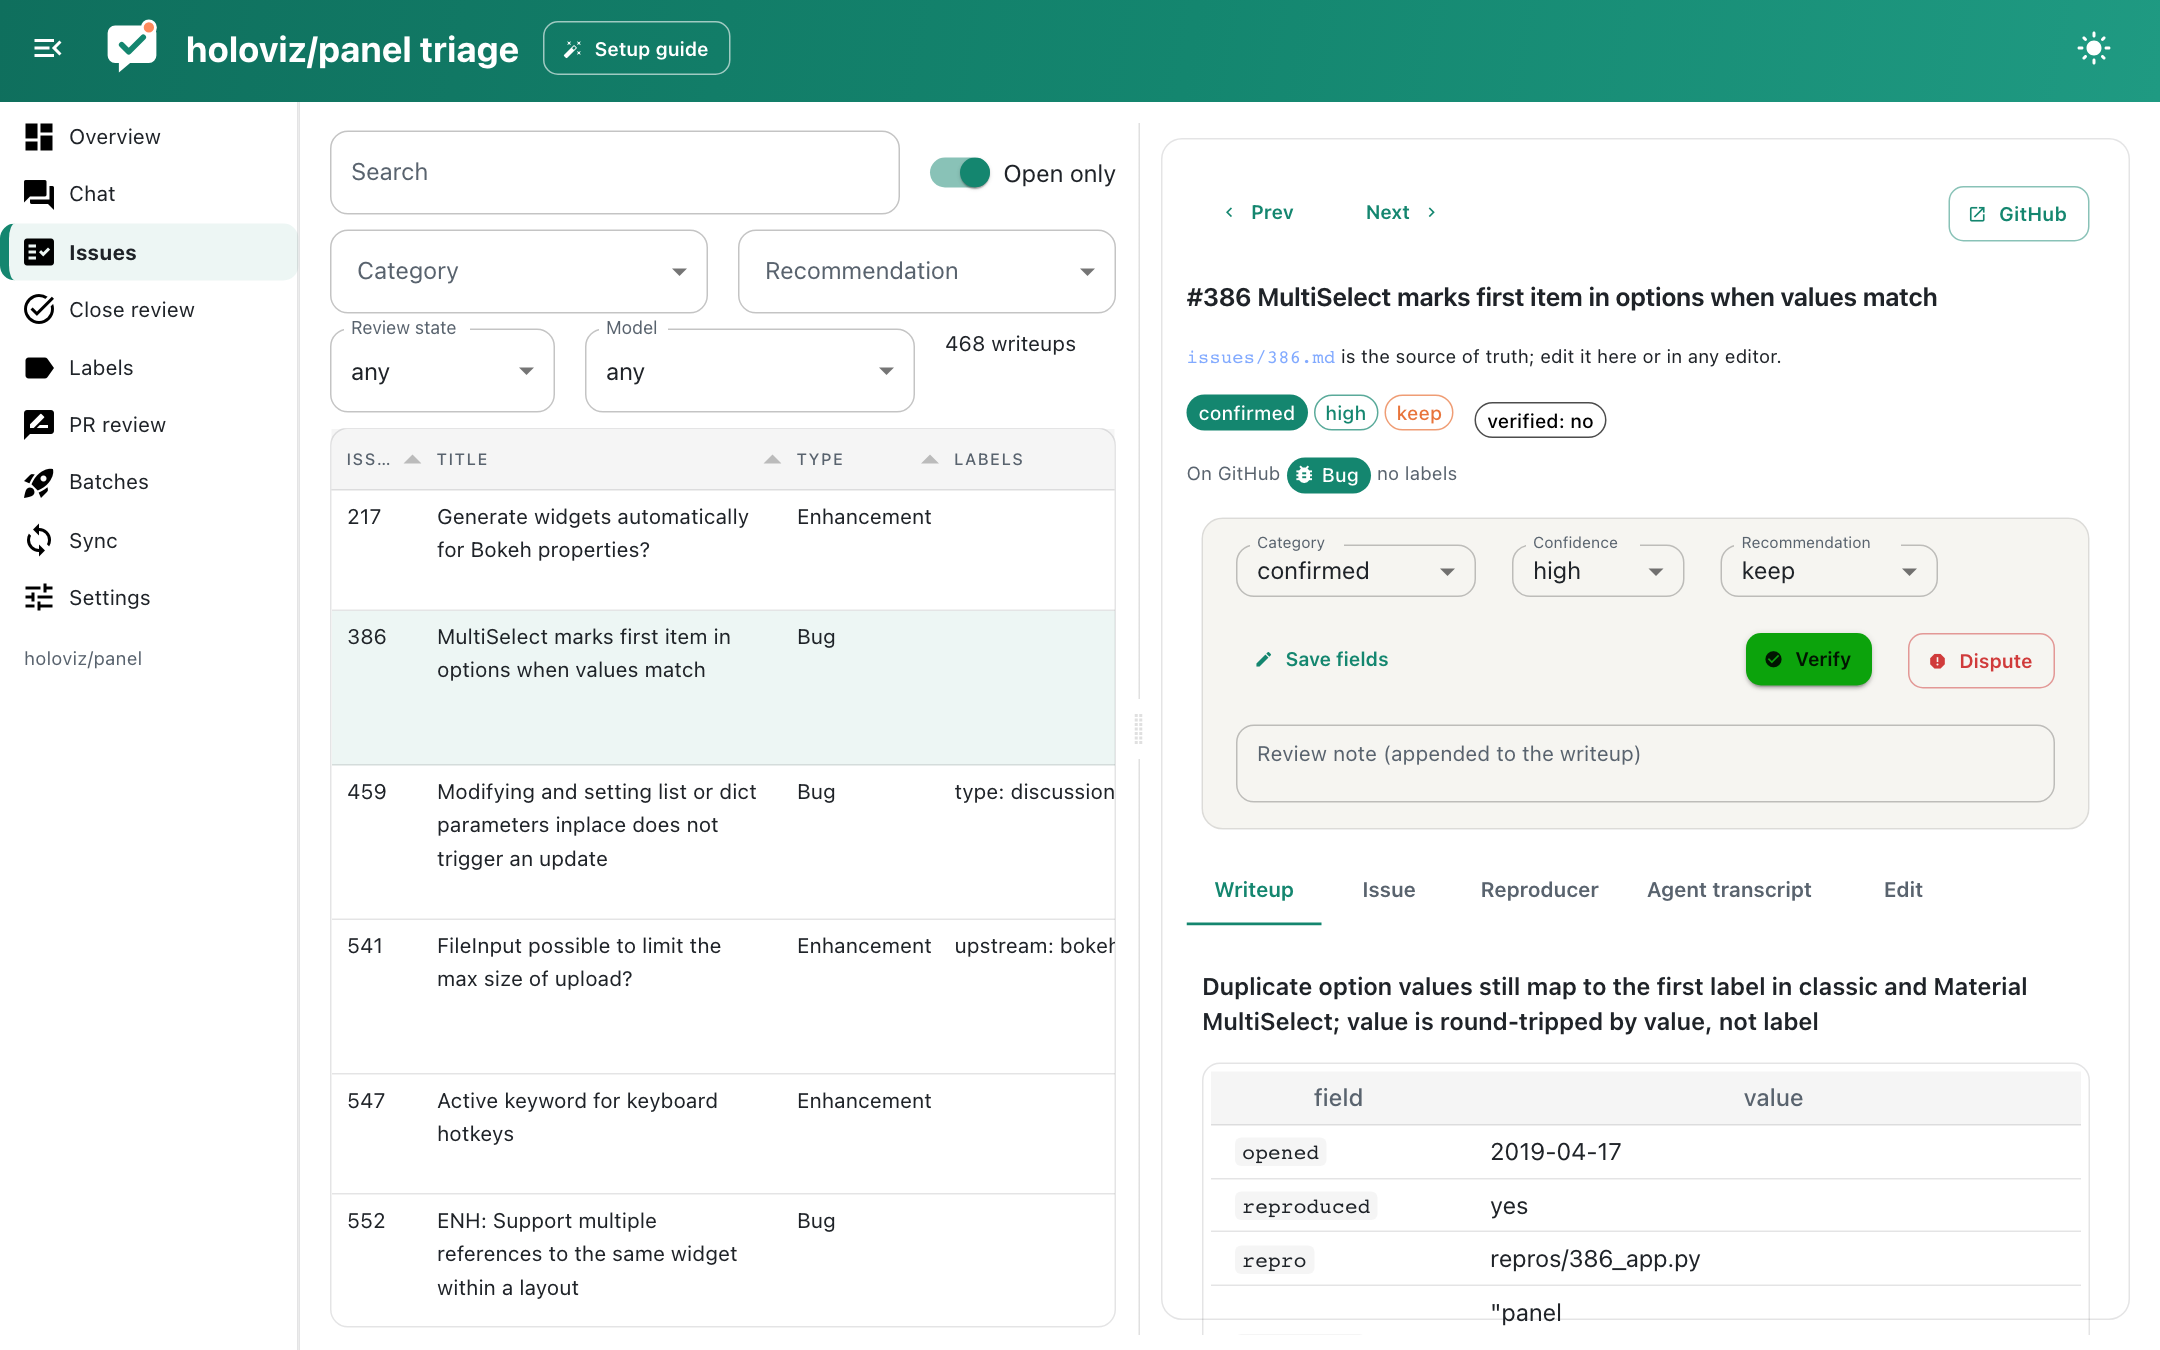Select issue 459 row in the table
2160x1350 pixels.
click(x=723, y=842)
